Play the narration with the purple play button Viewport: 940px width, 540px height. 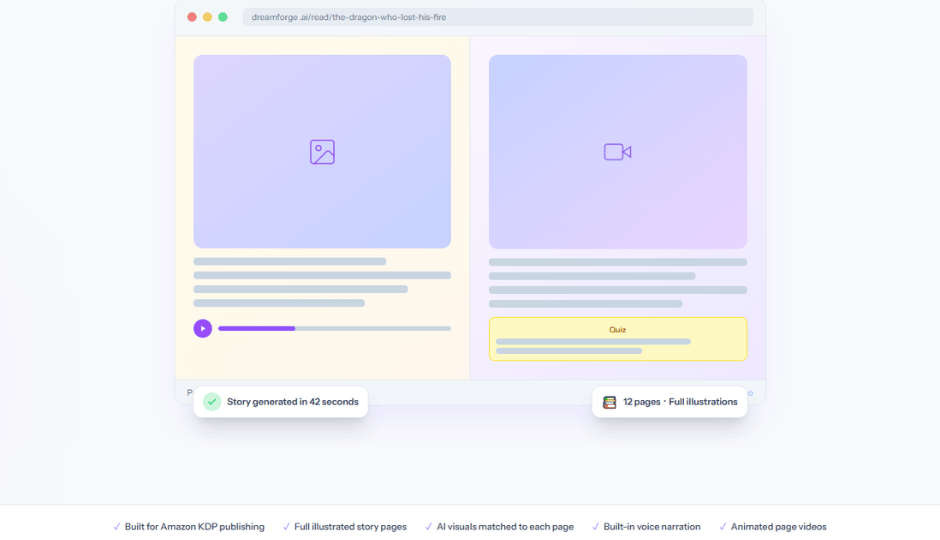point(203,328)
